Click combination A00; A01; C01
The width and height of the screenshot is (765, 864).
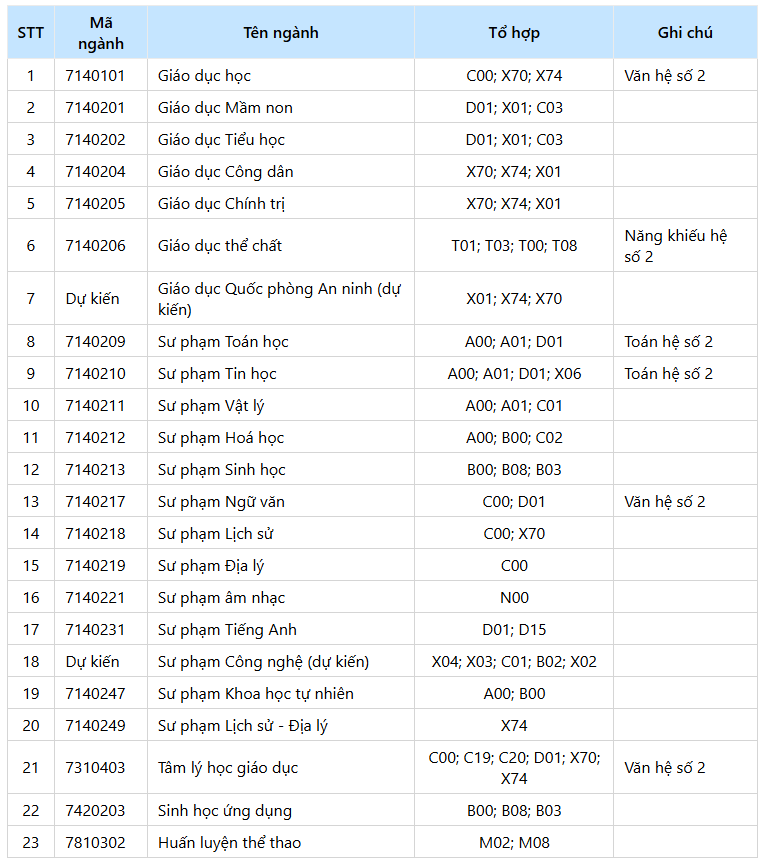click(514, 406)
